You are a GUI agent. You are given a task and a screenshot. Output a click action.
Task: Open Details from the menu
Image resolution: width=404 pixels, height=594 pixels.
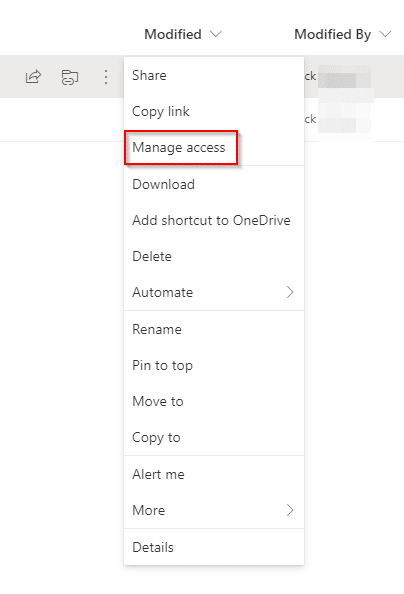pyautogui.click(x=214, y=547)
